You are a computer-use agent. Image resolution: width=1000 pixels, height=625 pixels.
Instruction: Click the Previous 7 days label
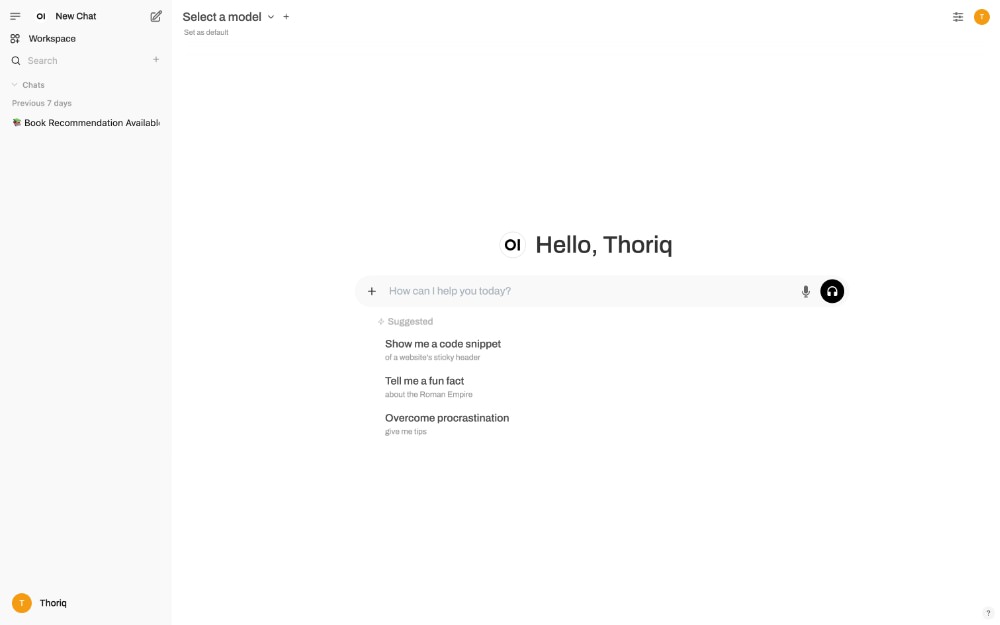[x=41, y=103]
